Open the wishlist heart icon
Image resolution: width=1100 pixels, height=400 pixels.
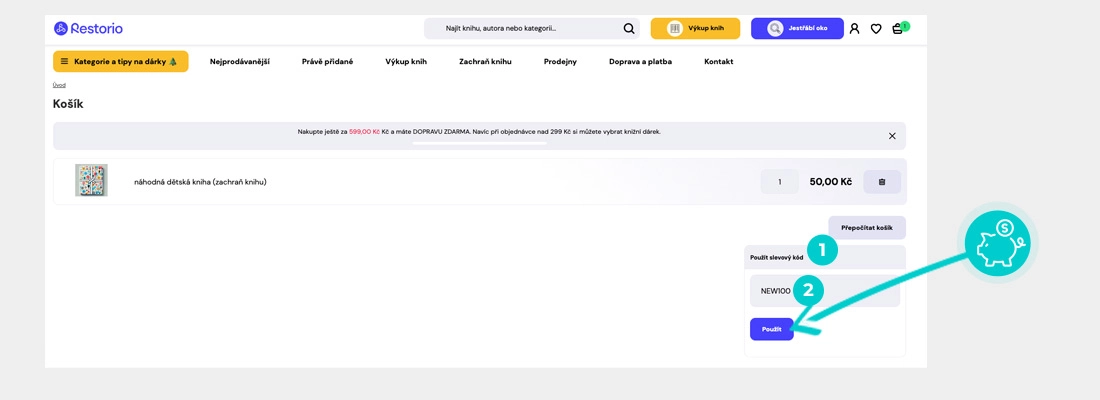coord(876,29)
